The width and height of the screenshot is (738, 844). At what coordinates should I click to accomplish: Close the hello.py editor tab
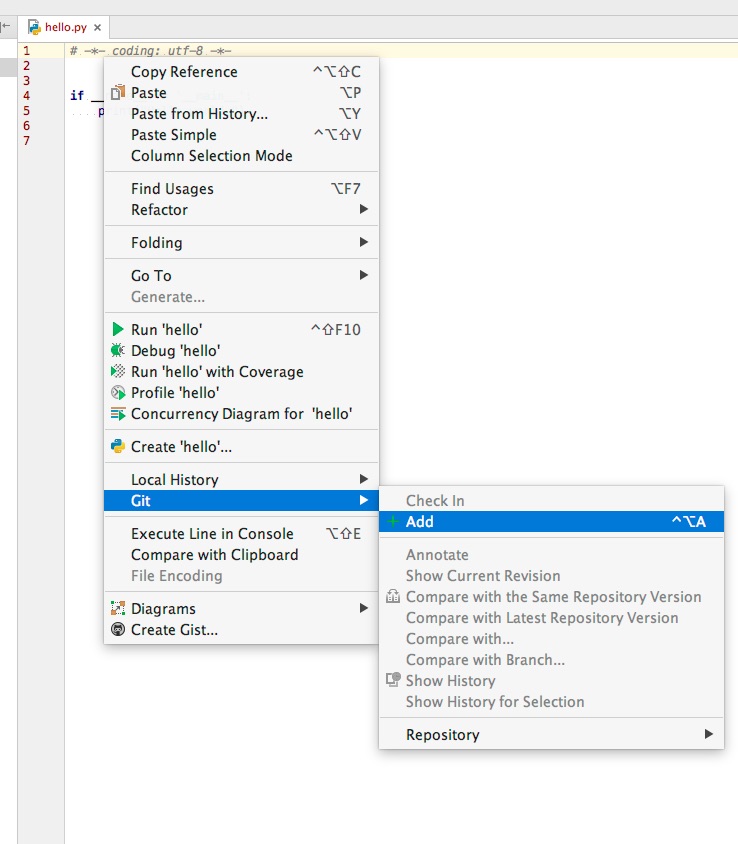coord(97,27)
